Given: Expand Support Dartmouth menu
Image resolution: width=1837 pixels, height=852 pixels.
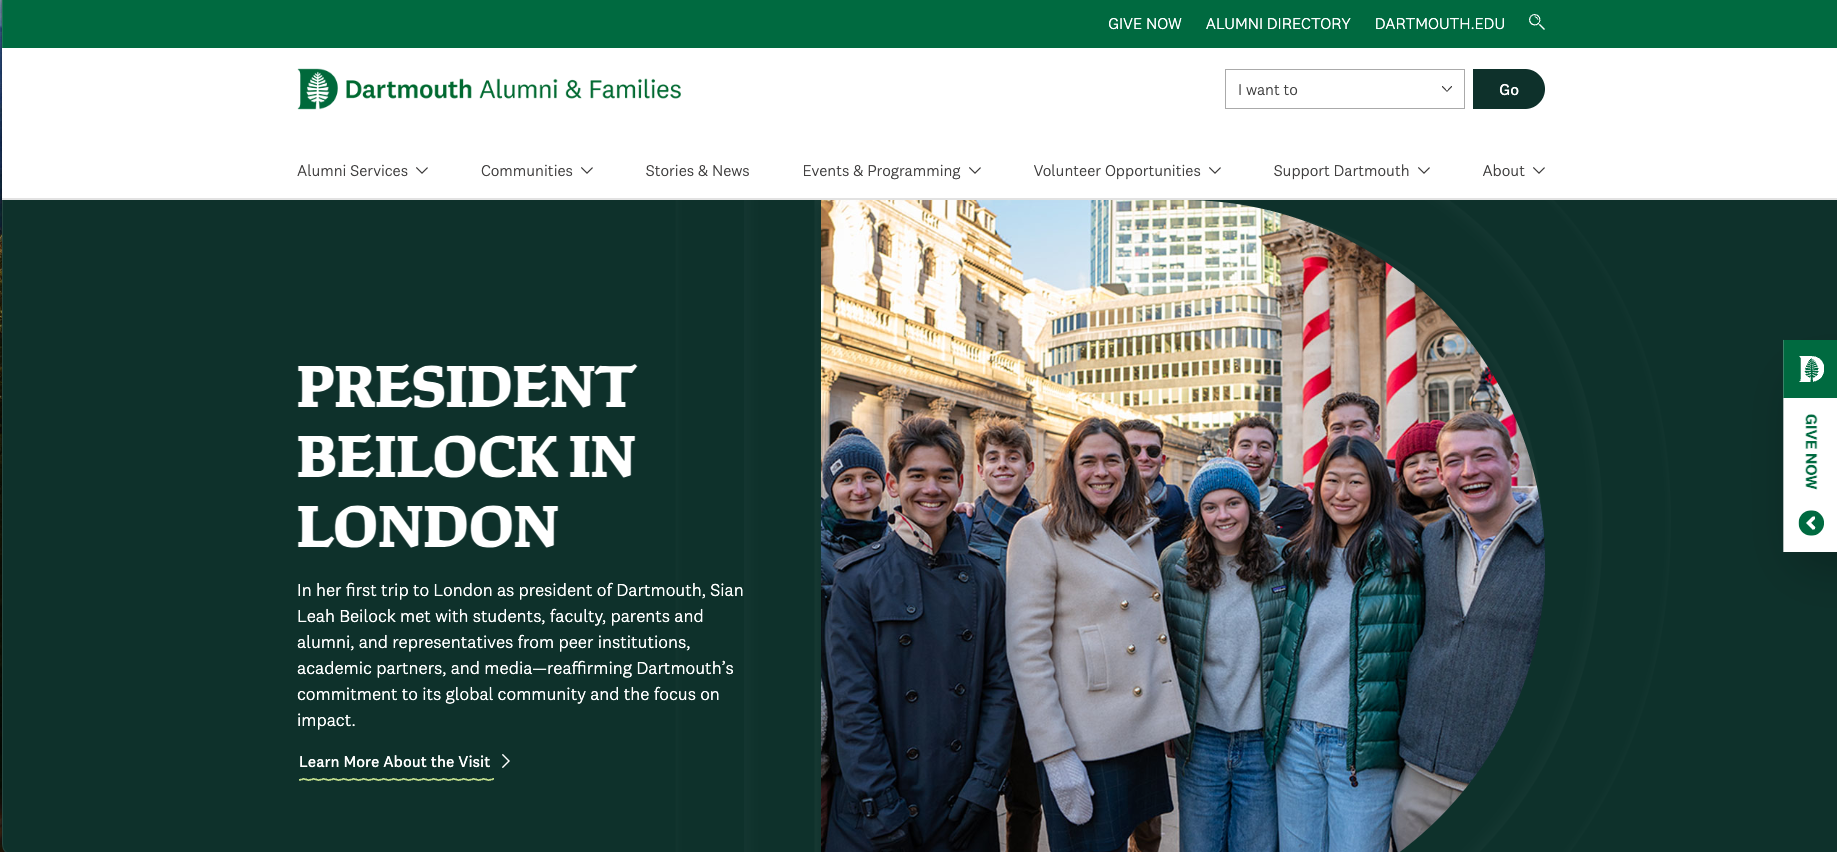Looking at the screenshot, I should (x=1351, y=171).
